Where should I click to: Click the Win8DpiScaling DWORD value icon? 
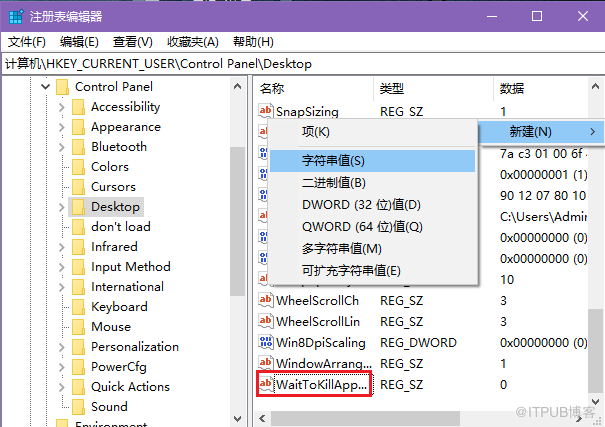266,342
